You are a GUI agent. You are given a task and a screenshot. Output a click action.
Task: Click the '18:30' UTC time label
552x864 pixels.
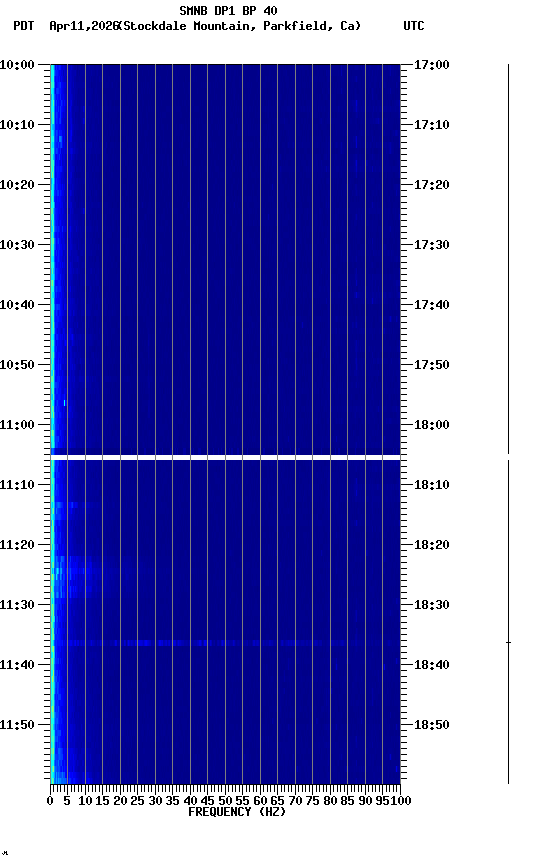[x=432, y=606]
